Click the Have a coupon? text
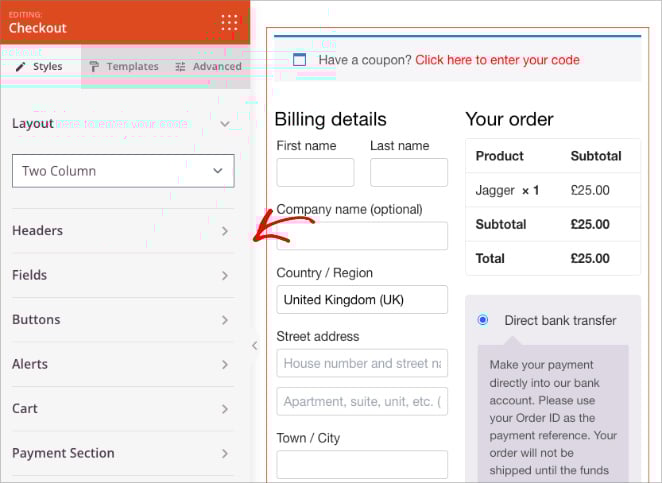The width and height of the screenshot is (662, 483). pyautogui.click(x=365, y=60)
